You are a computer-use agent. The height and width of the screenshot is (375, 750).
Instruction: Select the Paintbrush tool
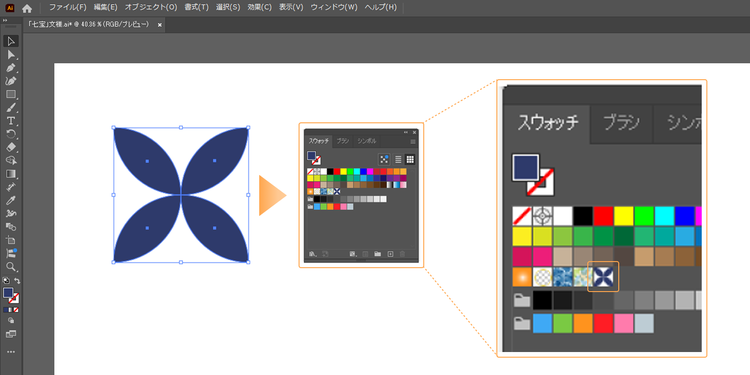(11, 107)
